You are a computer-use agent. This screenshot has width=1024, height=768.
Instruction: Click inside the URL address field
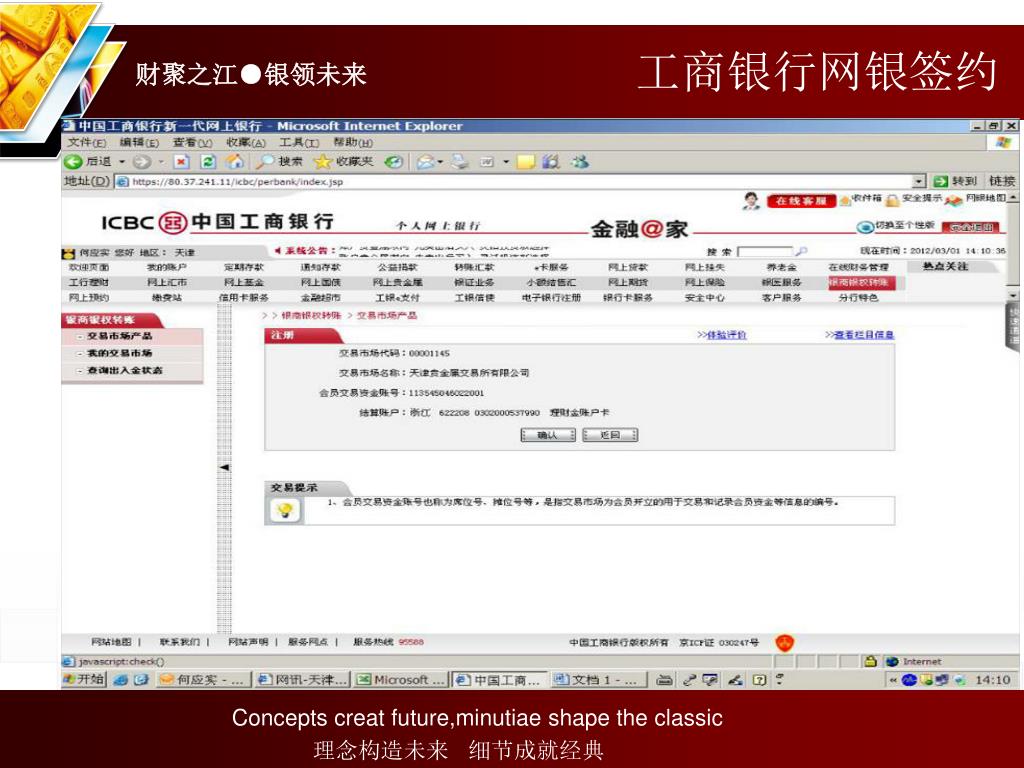513,182
